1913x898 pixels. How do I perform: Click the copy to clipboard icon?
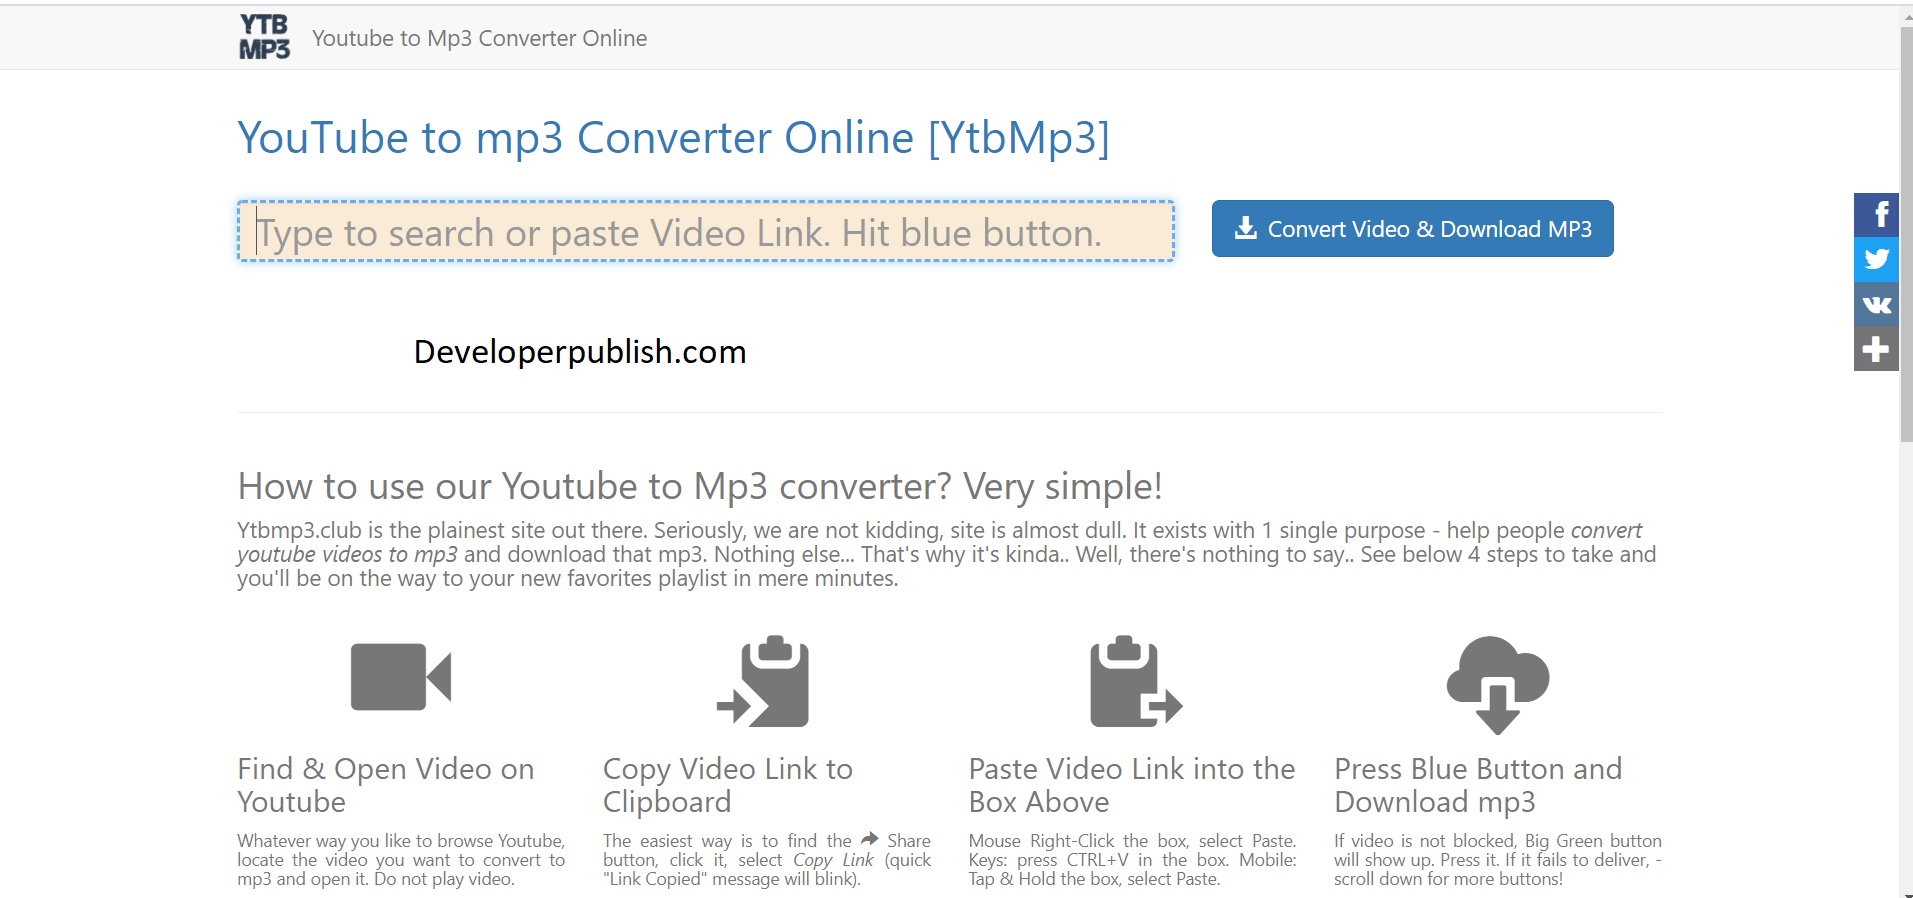(x=764, y=681)
